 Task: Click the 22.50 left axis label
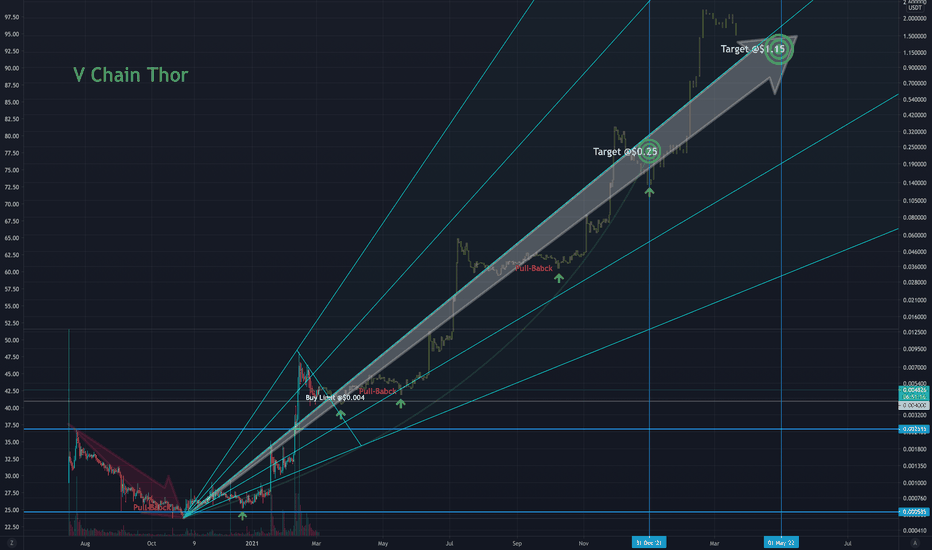click(12, 527)
